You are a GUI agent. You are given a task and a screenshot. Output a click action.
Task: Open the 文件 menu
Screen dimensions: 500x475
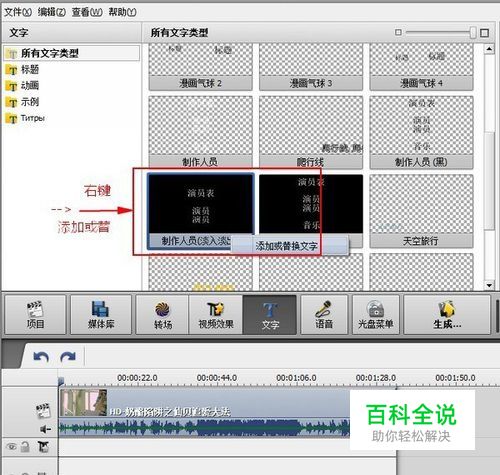[x=18, y=12]
